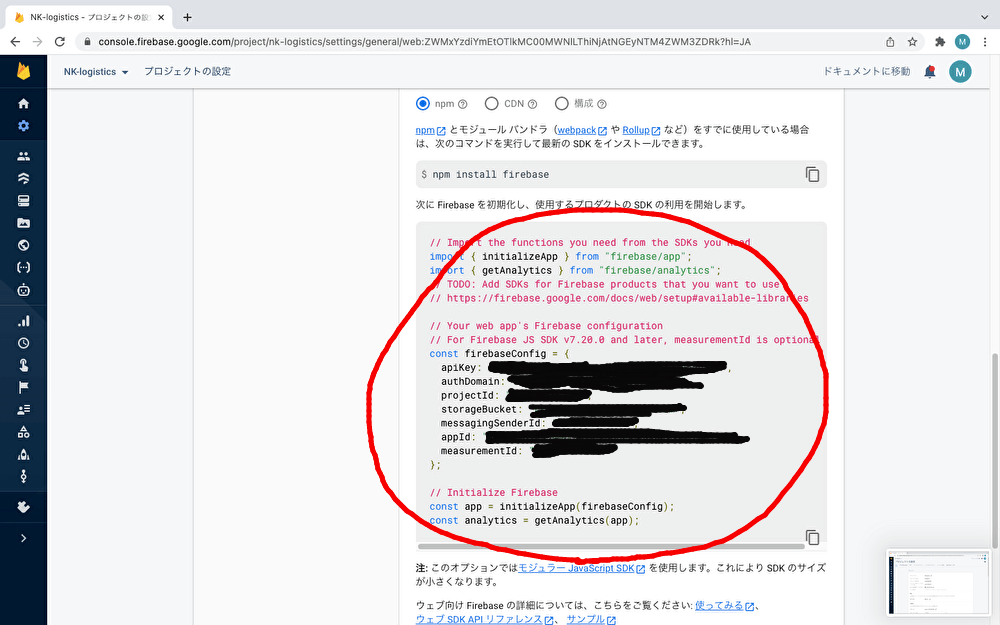This screenshot has height=625, width=1000.
Task: Show help tooltip for 構成 option
Action: (x=602, y=104)
